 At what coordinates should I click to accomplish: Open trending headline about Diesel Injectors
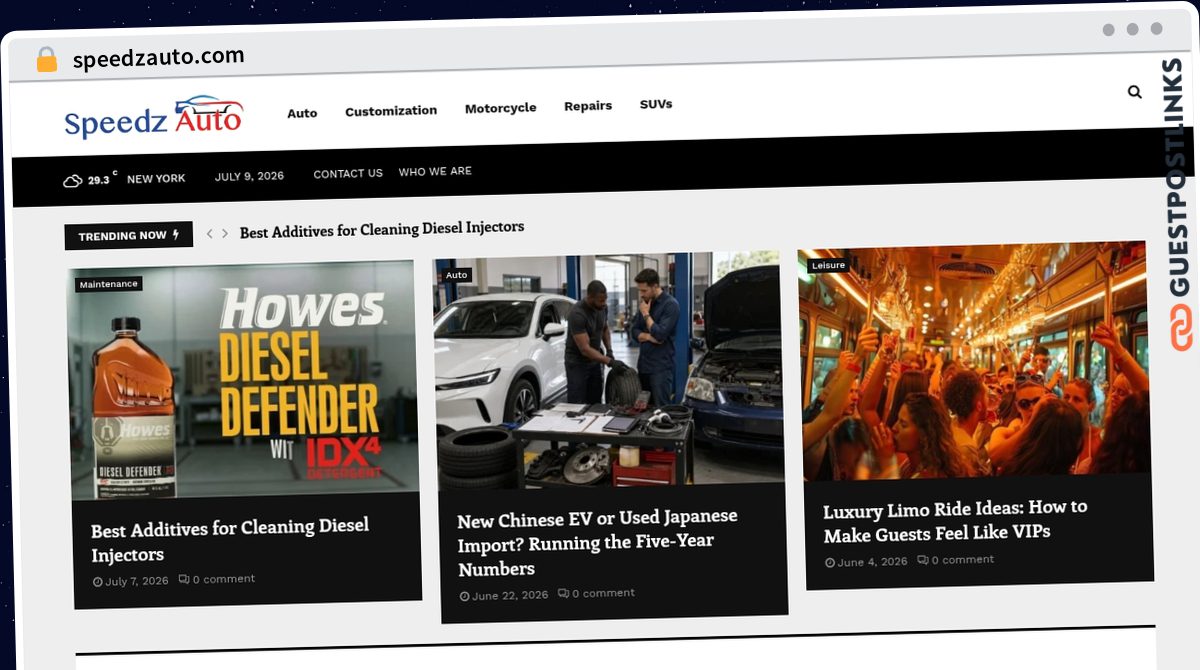(x=382, y=229)
